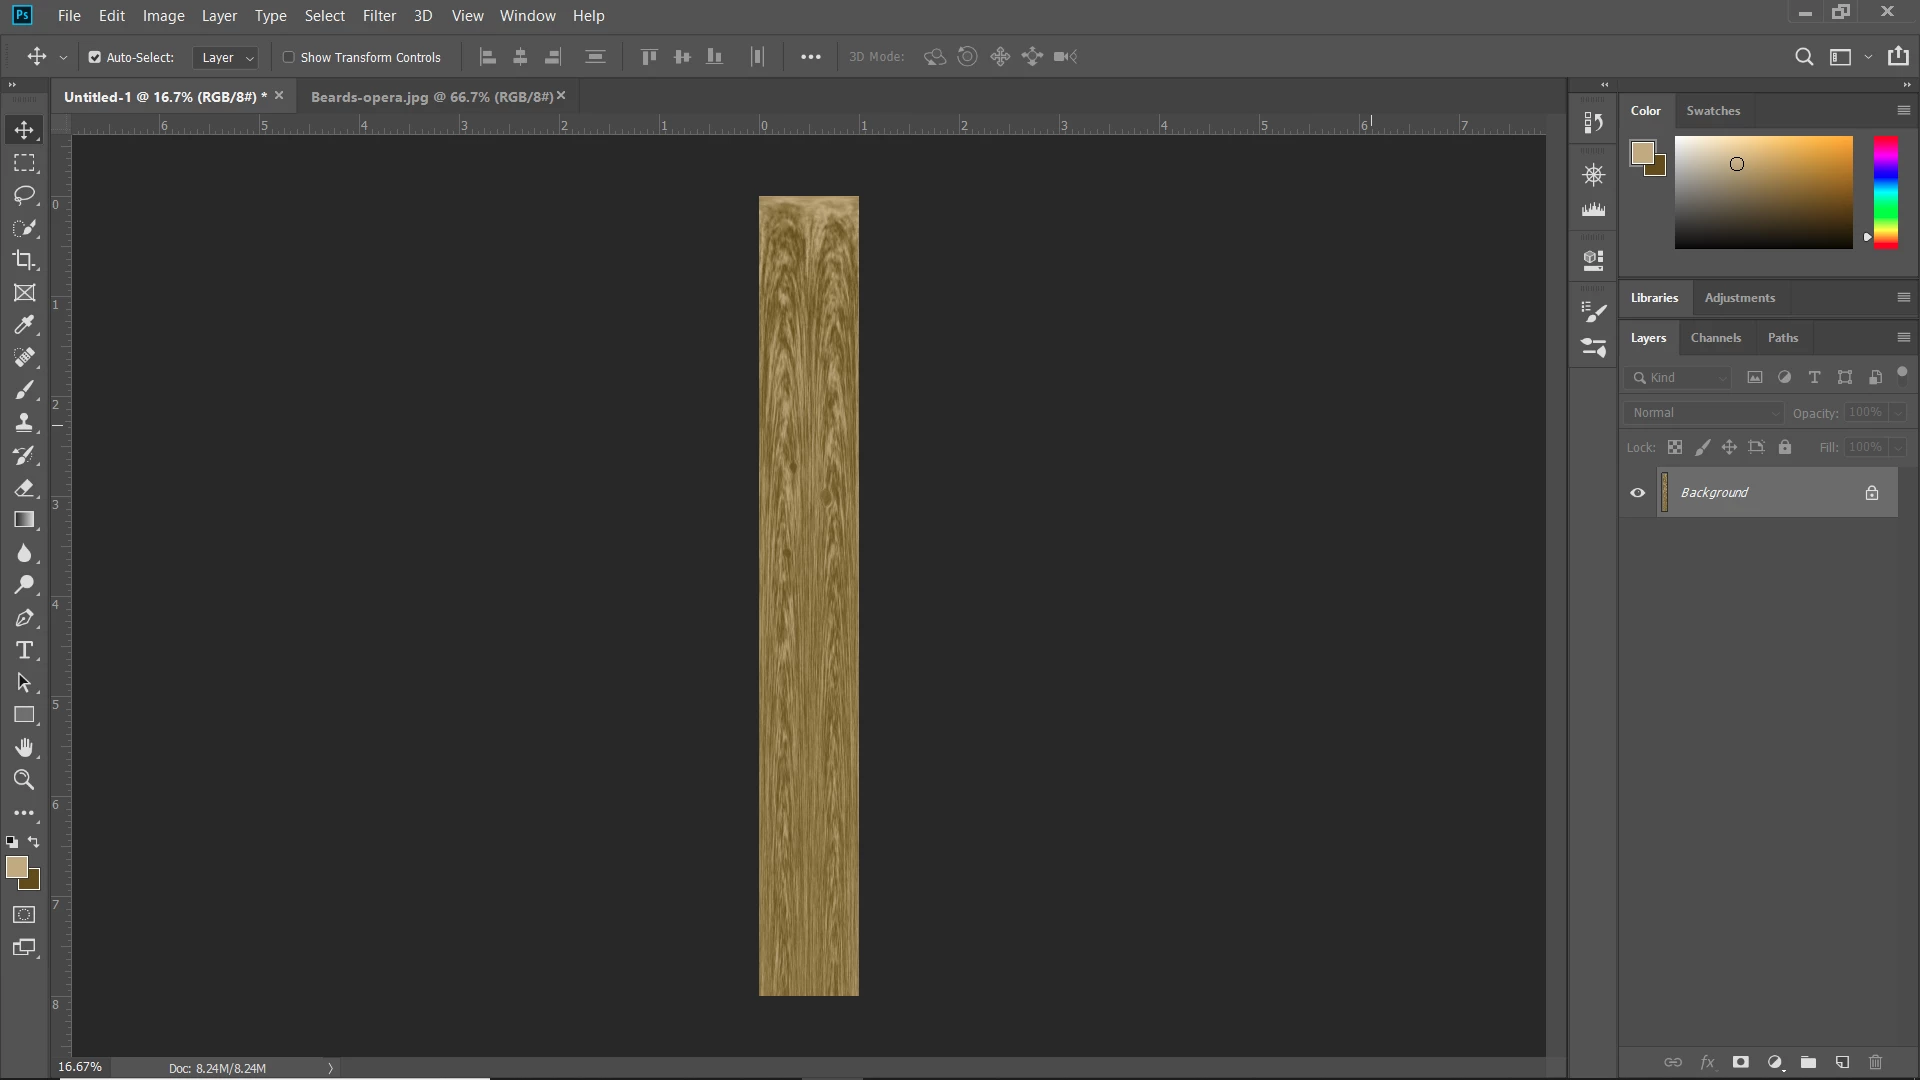Select the Lasso tool
Image resolution: width=1920 pixels, height=1080 pixels.
tap(24, 195)
